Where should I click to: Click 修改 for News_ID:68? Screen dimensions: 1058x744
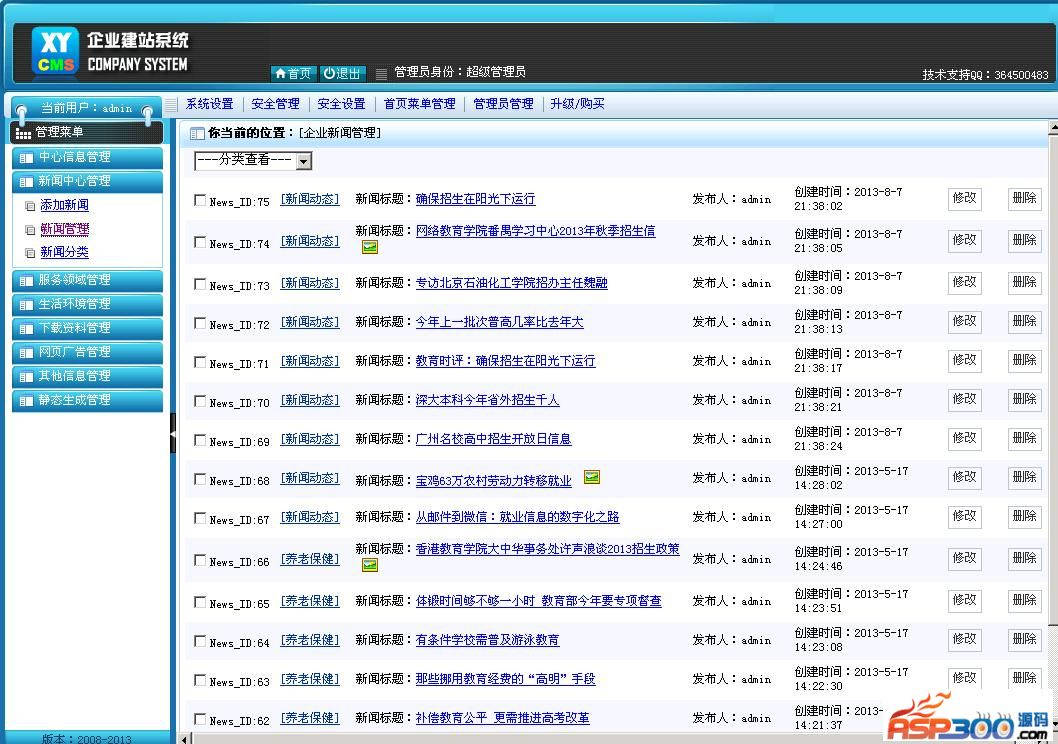tap(964, 478)
